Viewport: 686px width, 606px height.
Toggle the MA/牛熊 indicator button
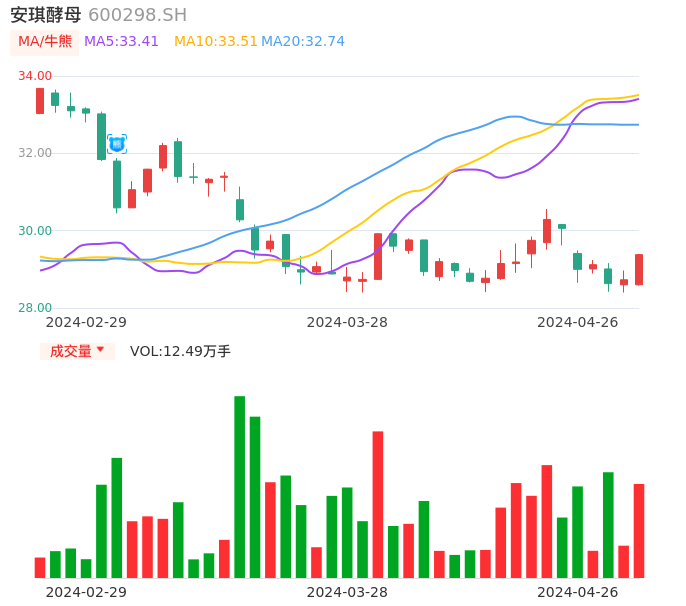(x=45, y=42)
